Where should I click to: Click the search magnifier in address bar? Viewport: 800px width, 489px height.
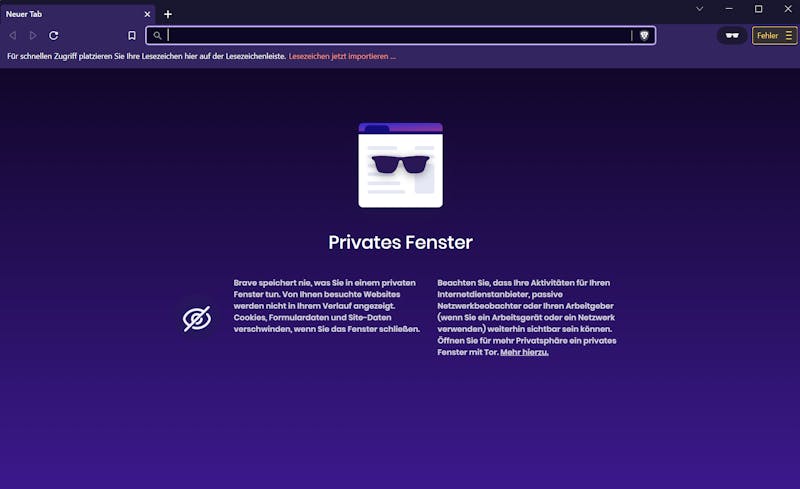pyautogui.click(x=158, y=35)
